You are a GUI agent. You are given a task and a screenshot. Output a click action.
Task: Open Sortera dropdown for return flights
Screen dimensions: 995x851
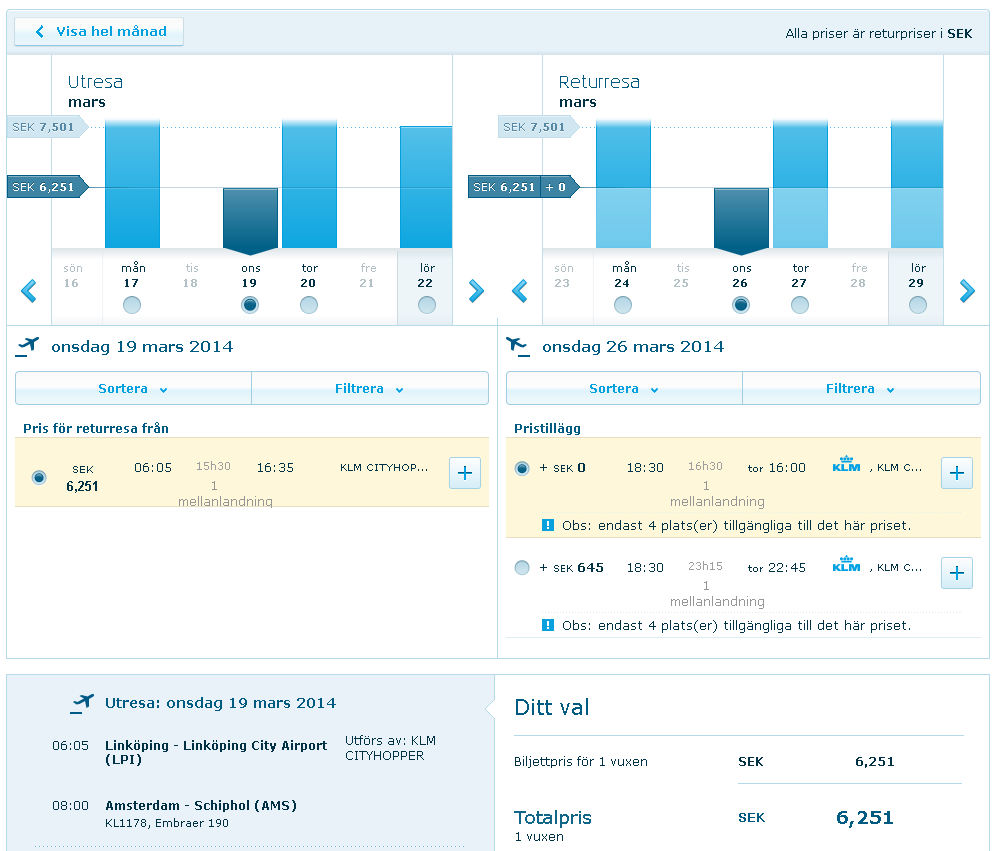624,389
